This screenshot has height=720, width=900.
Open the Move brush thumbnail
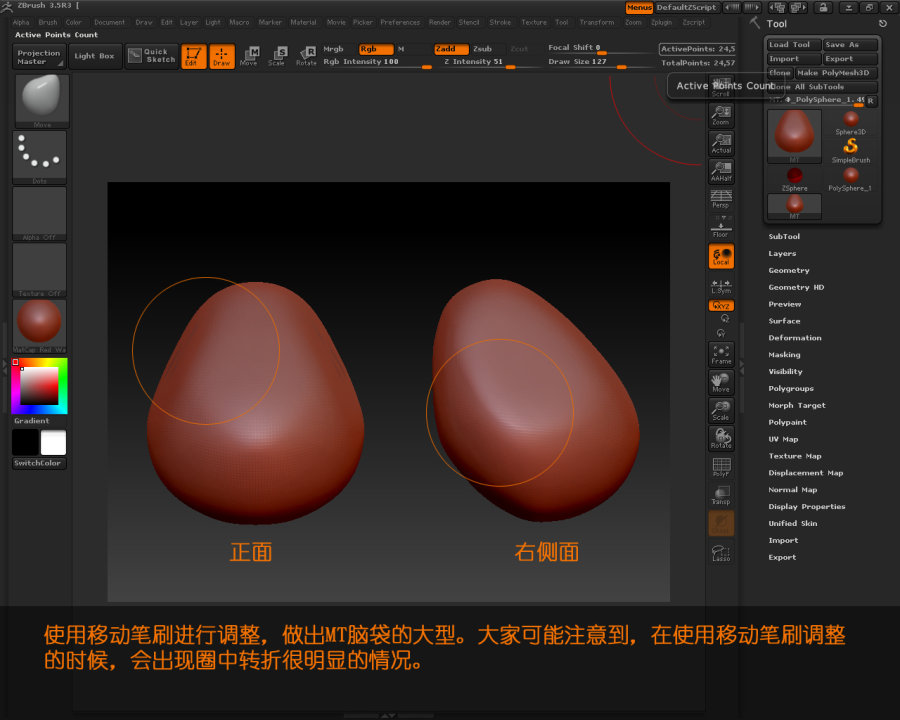42,100
